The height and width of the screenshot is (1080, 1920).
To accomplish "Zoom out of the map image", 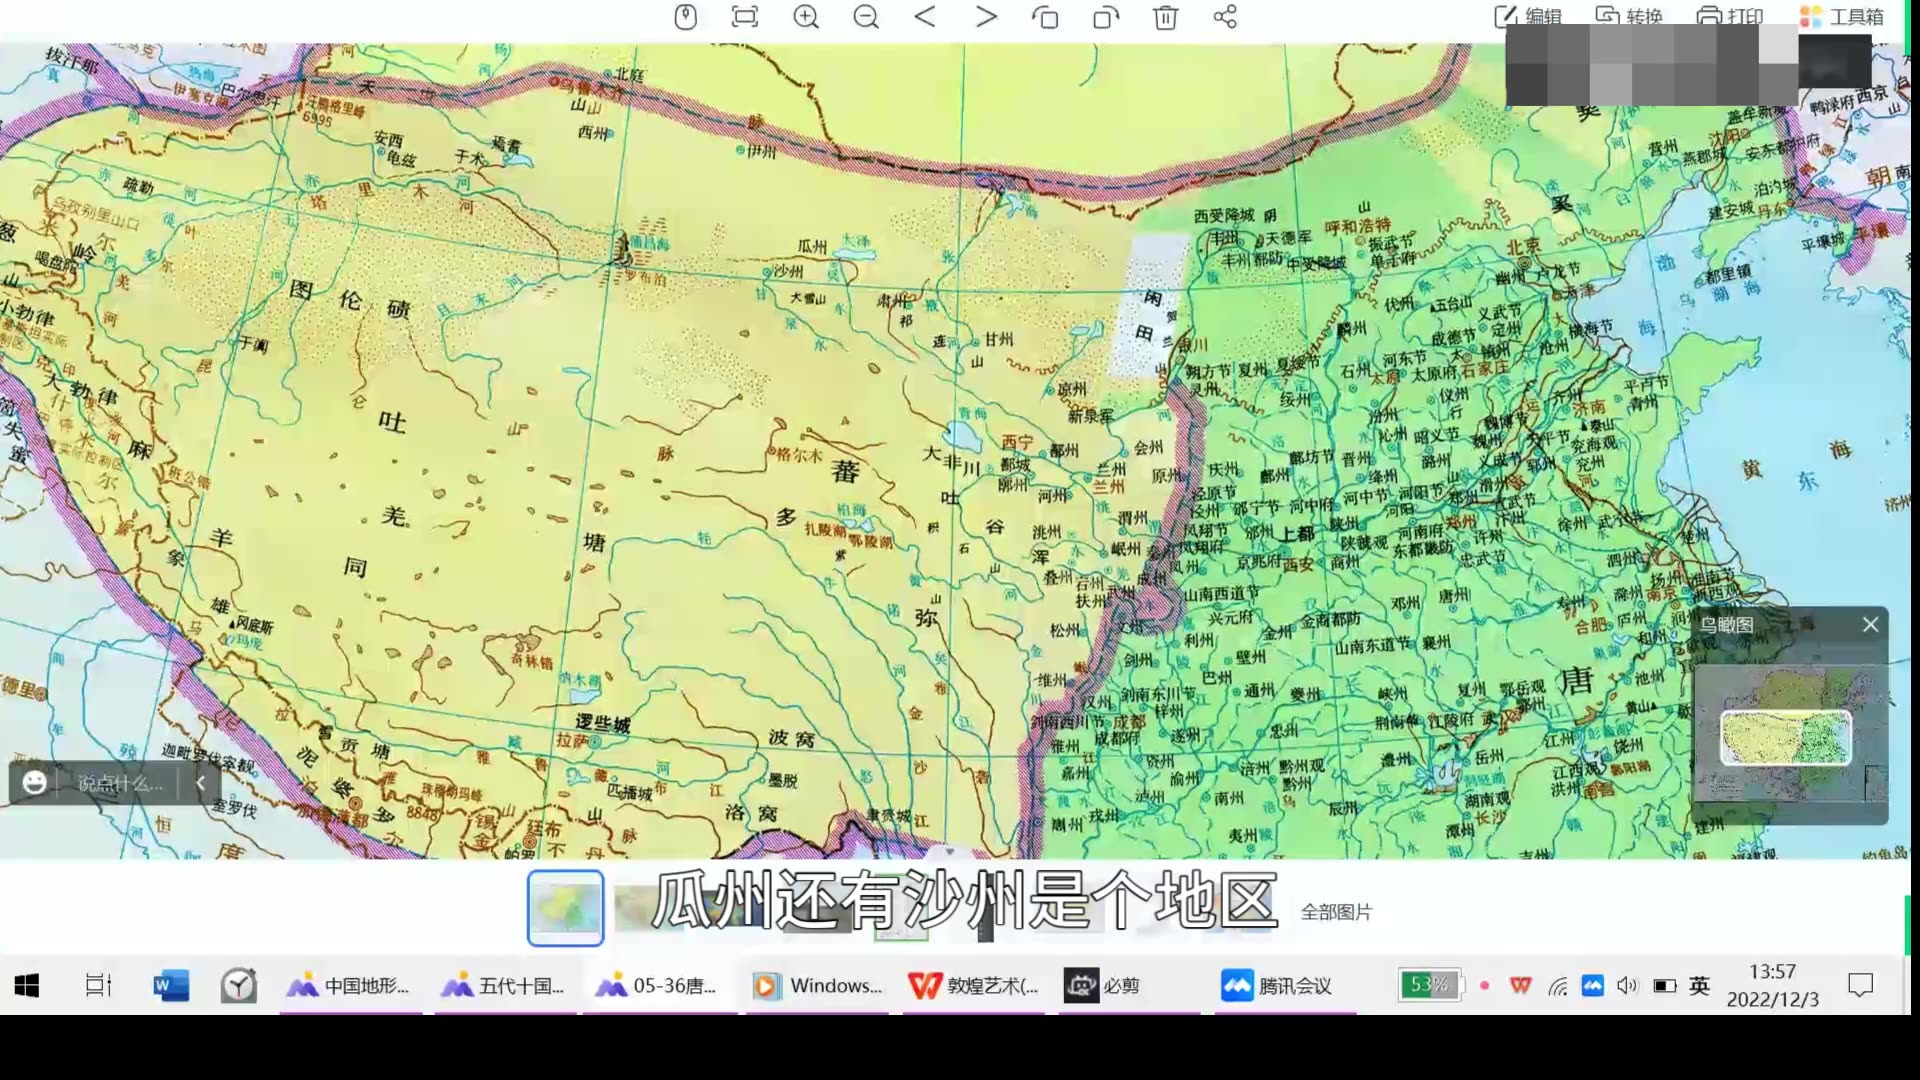I will pos(866,17).
